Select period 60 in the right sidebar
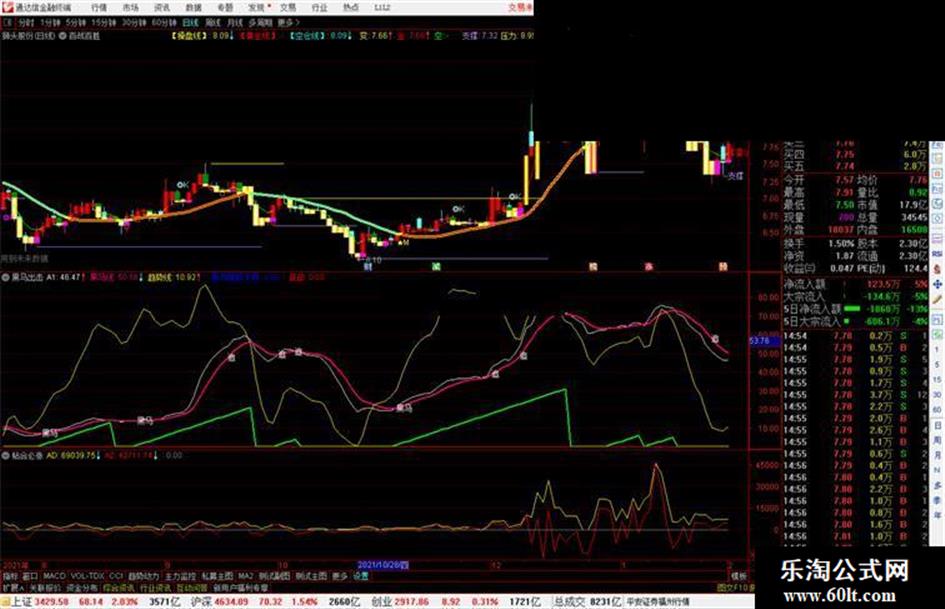 pyautogui.click(x=937, y=409)
